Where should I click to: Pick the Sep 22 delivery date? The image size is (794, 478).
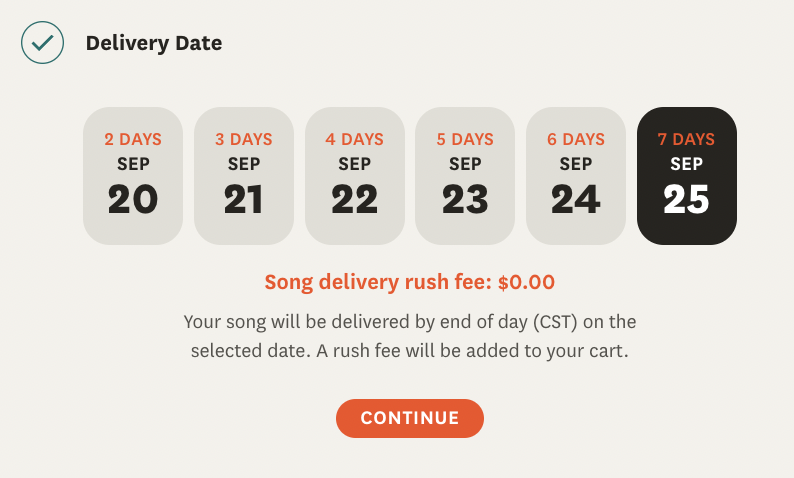point(355,176)
